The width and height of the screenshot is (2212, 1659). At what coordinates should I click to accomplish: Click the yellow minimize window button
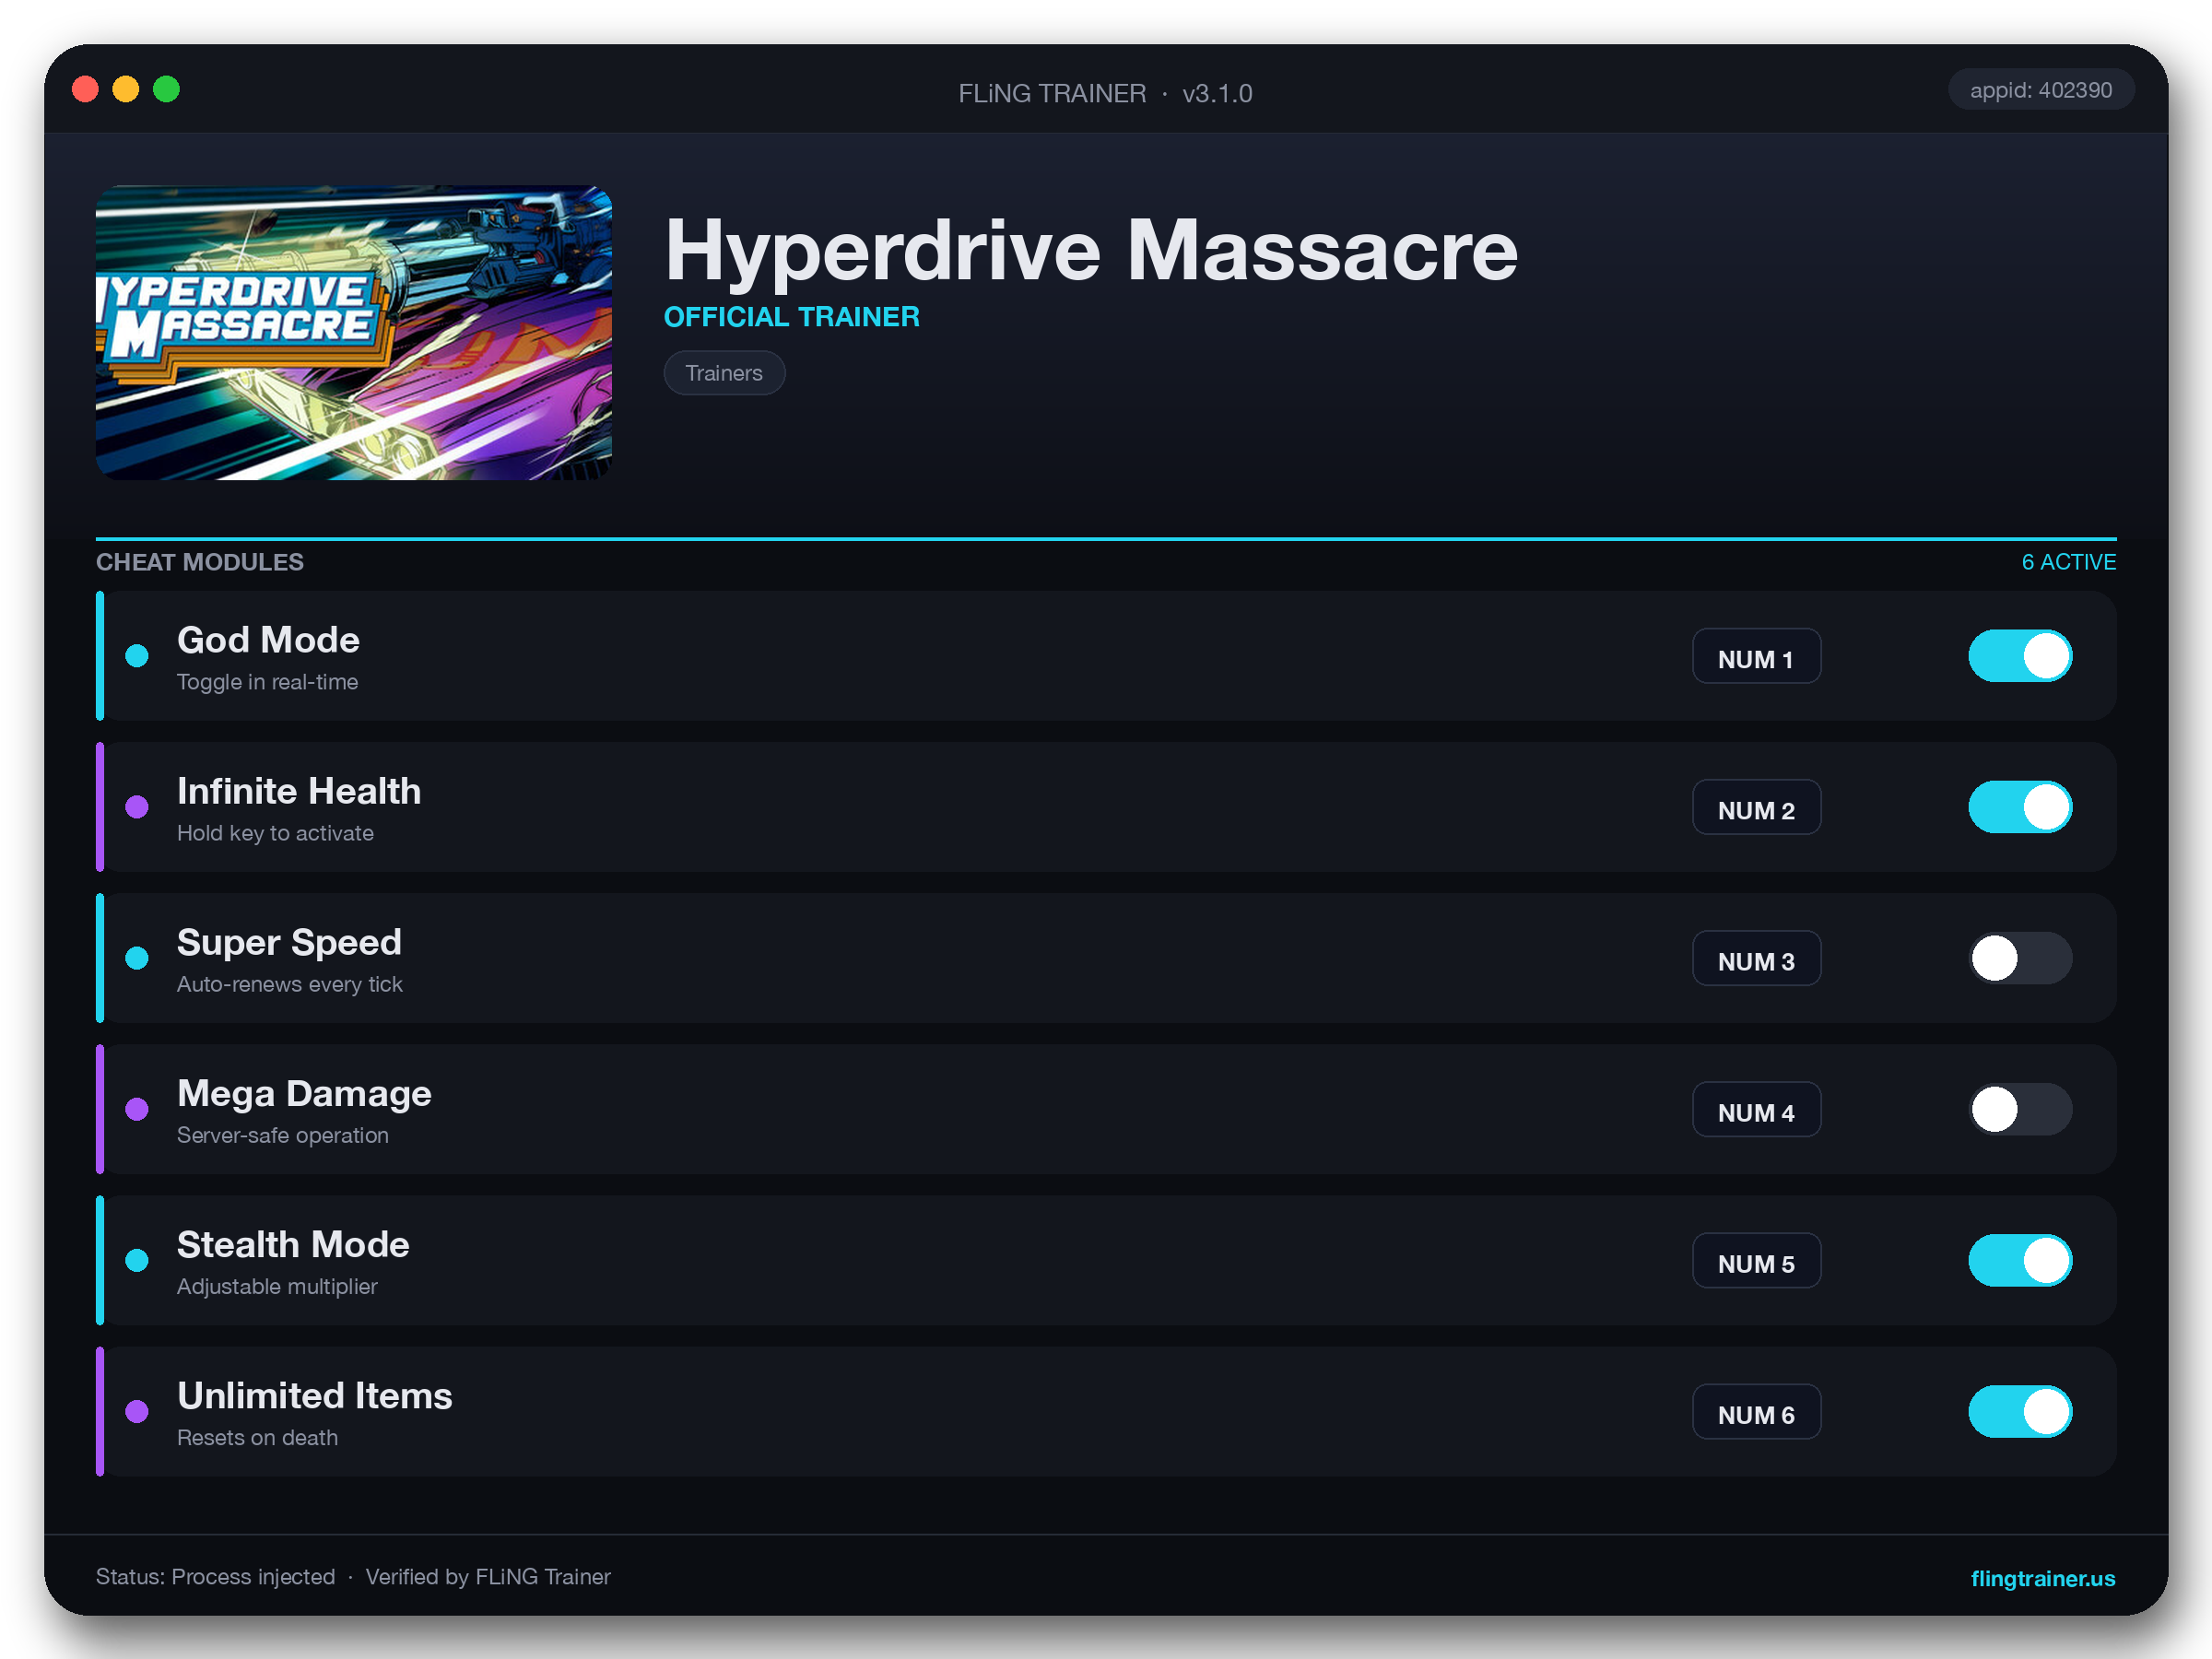(126, 90)
